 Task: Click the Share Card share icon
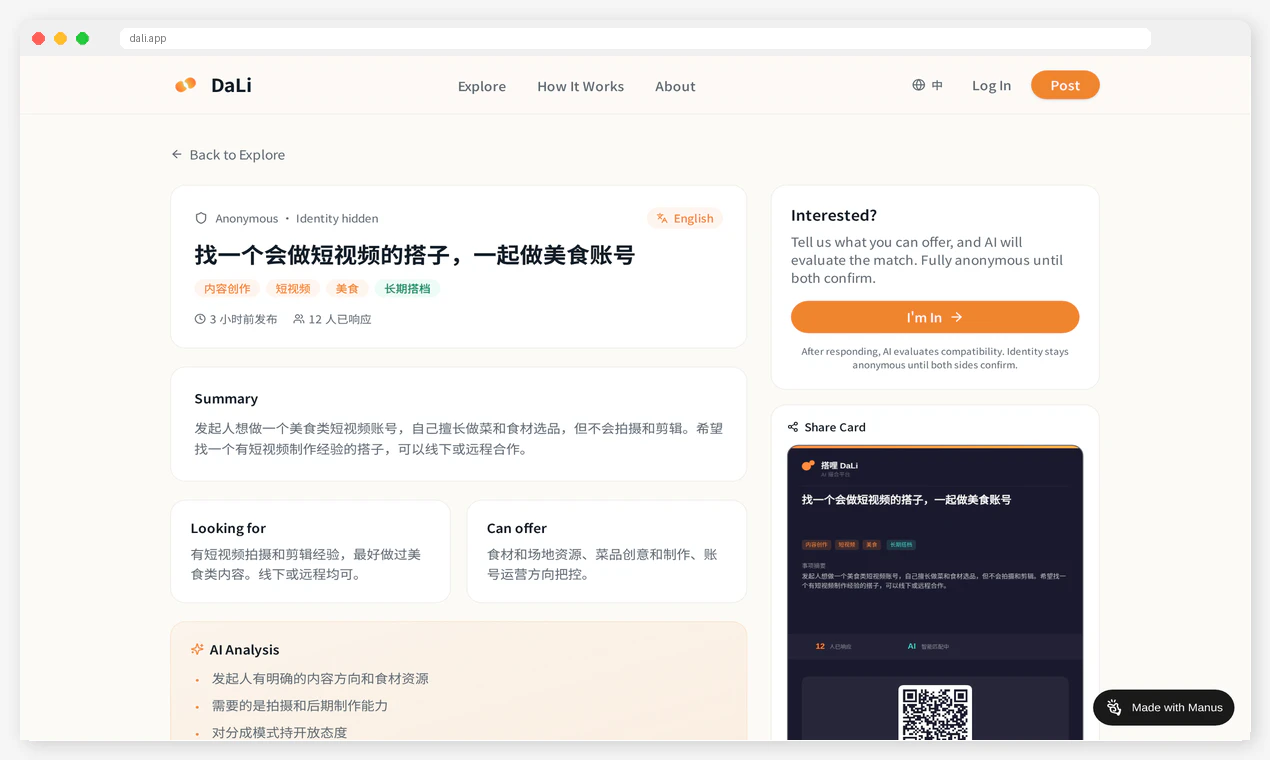(x=793, y=427)
